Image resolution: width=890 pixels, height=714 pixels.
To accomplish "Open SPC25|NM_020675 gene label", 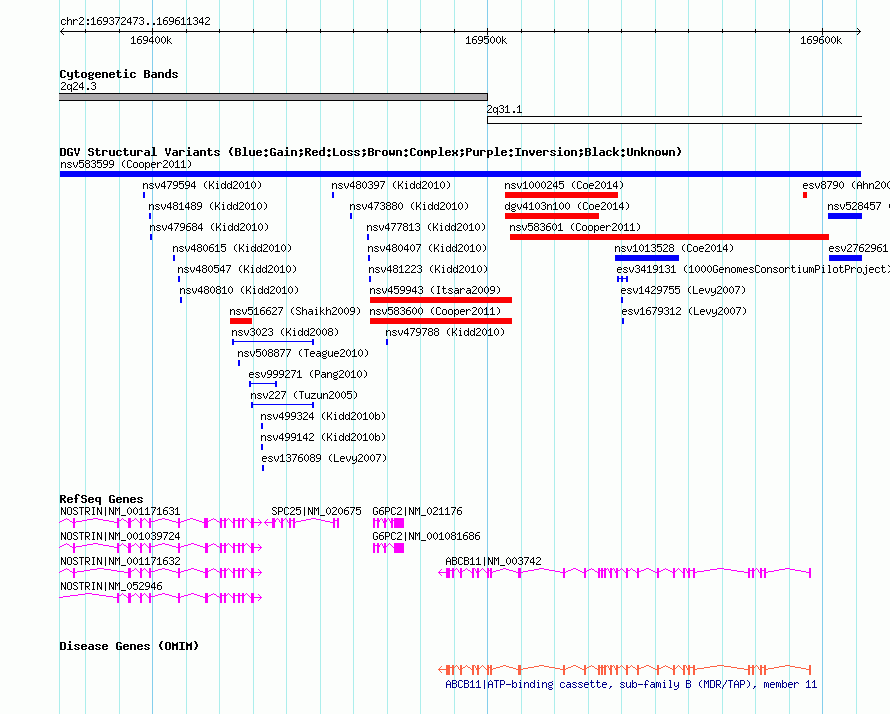I will tap(316, 511).
